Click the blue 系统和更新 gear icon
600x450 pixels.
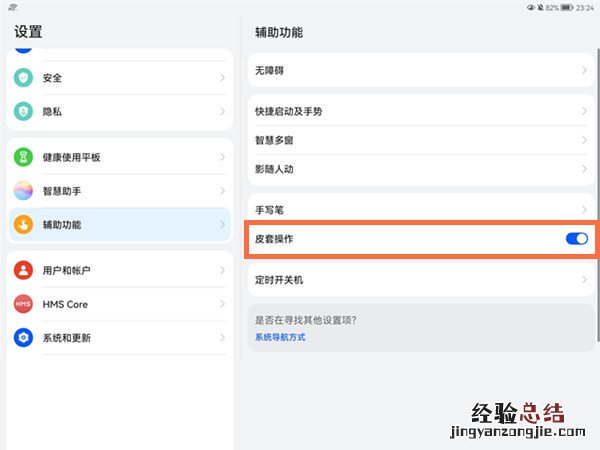pos(24,338)
